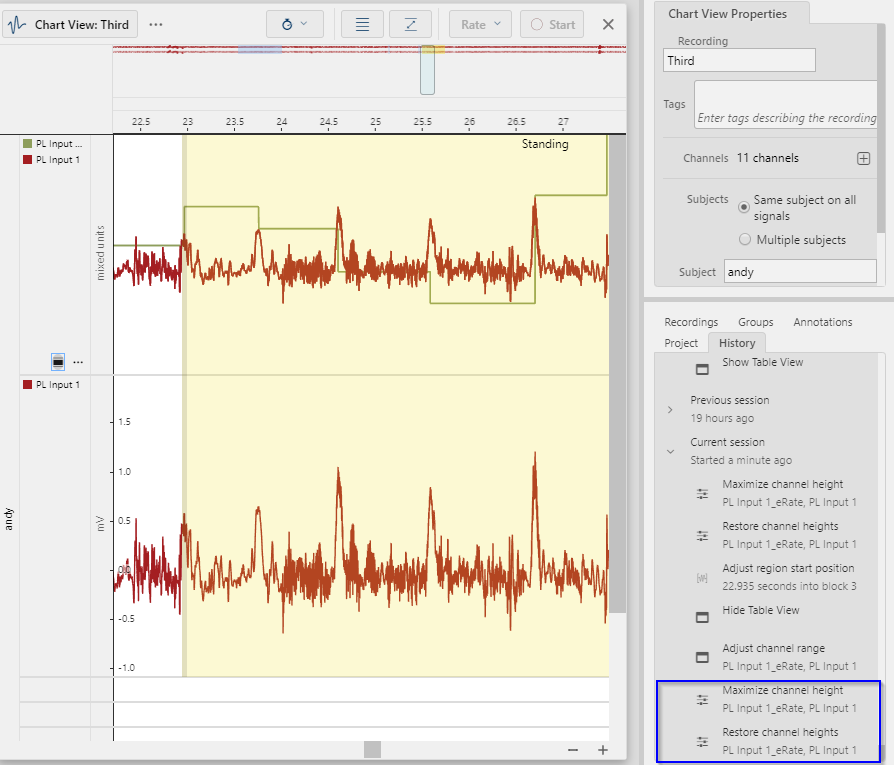Zoom in using the plus icon

603,750
